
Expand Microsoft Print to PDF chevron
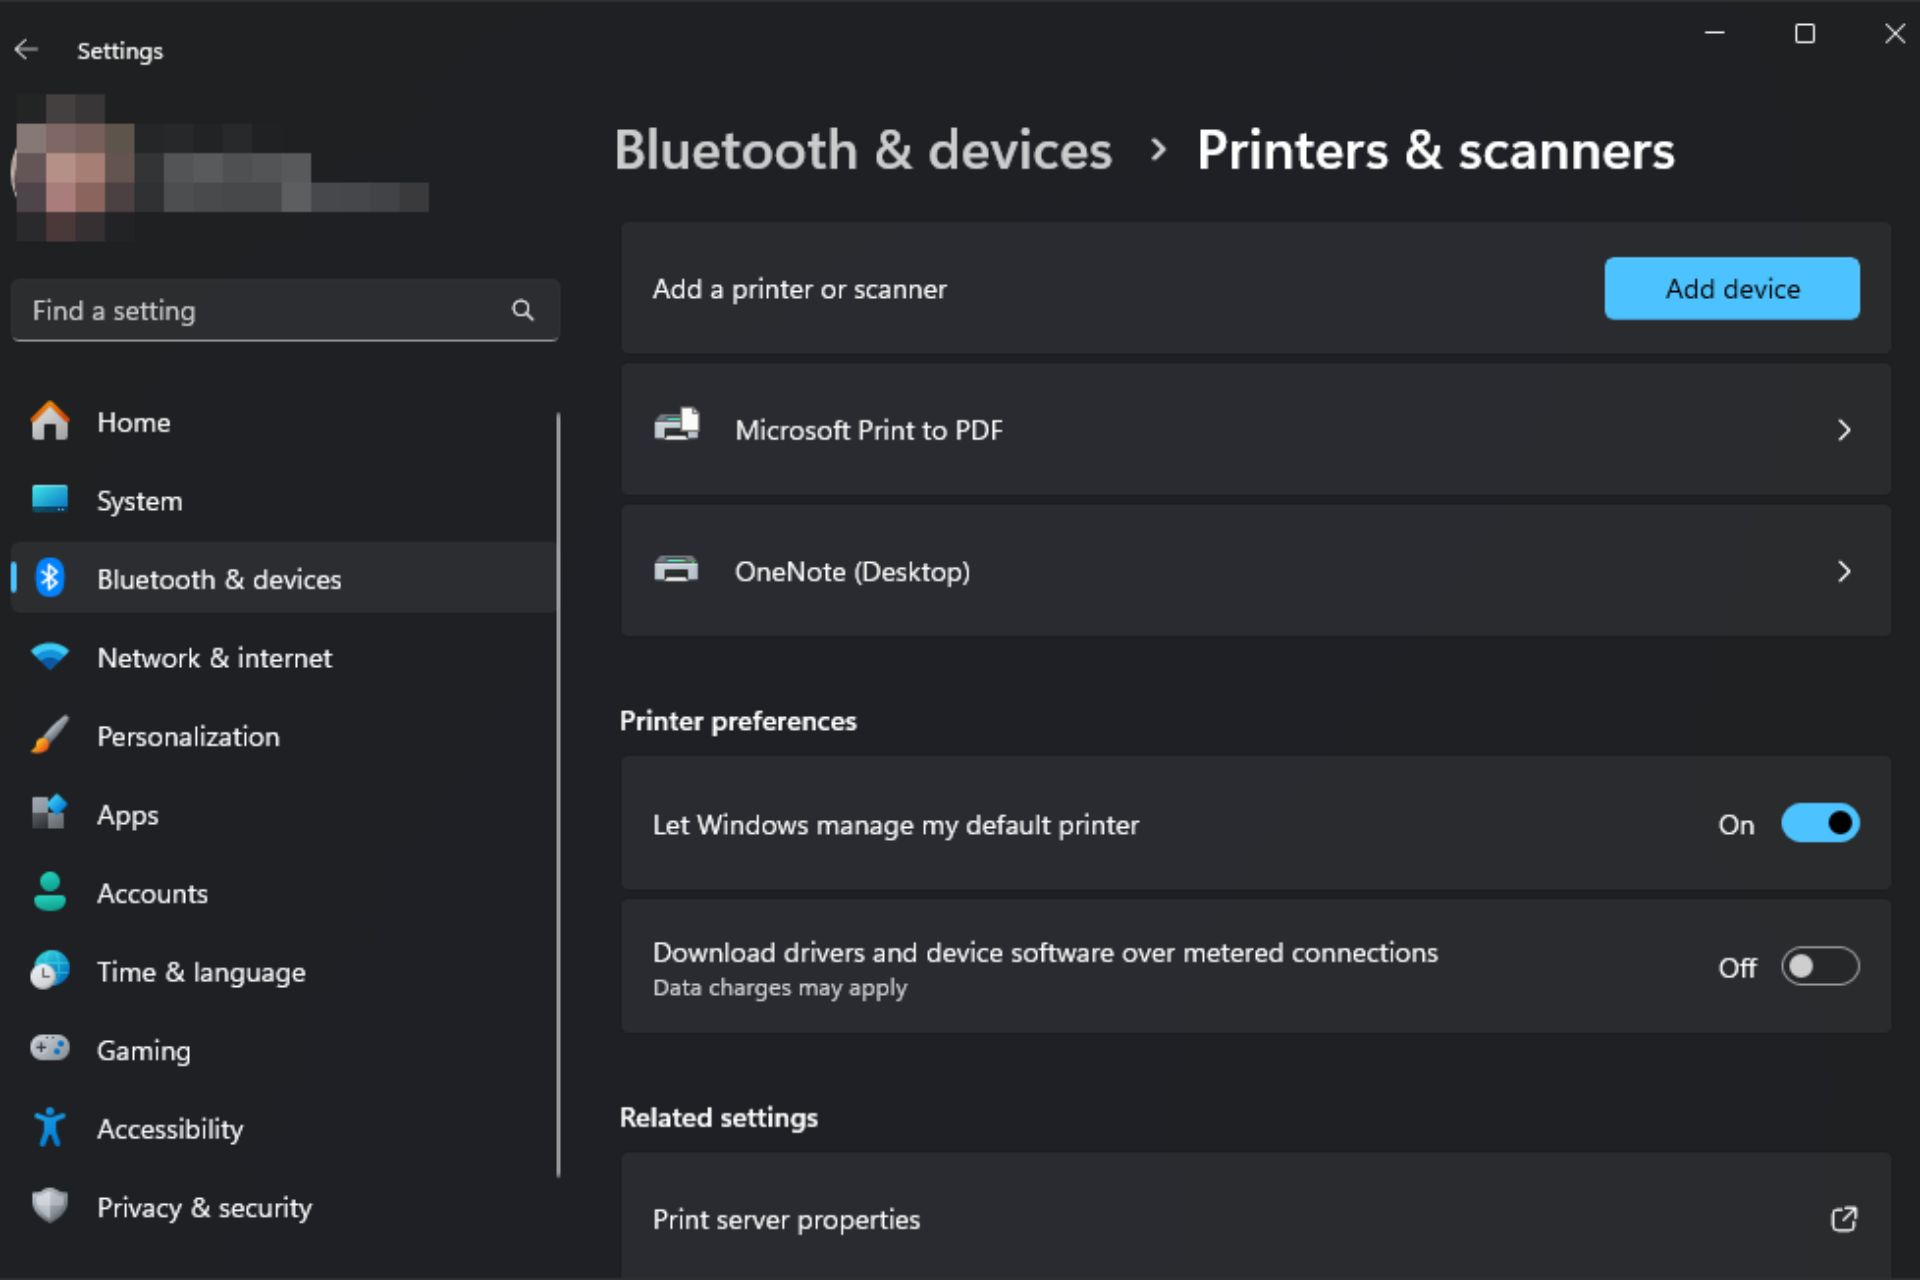tap(1844, 430)
